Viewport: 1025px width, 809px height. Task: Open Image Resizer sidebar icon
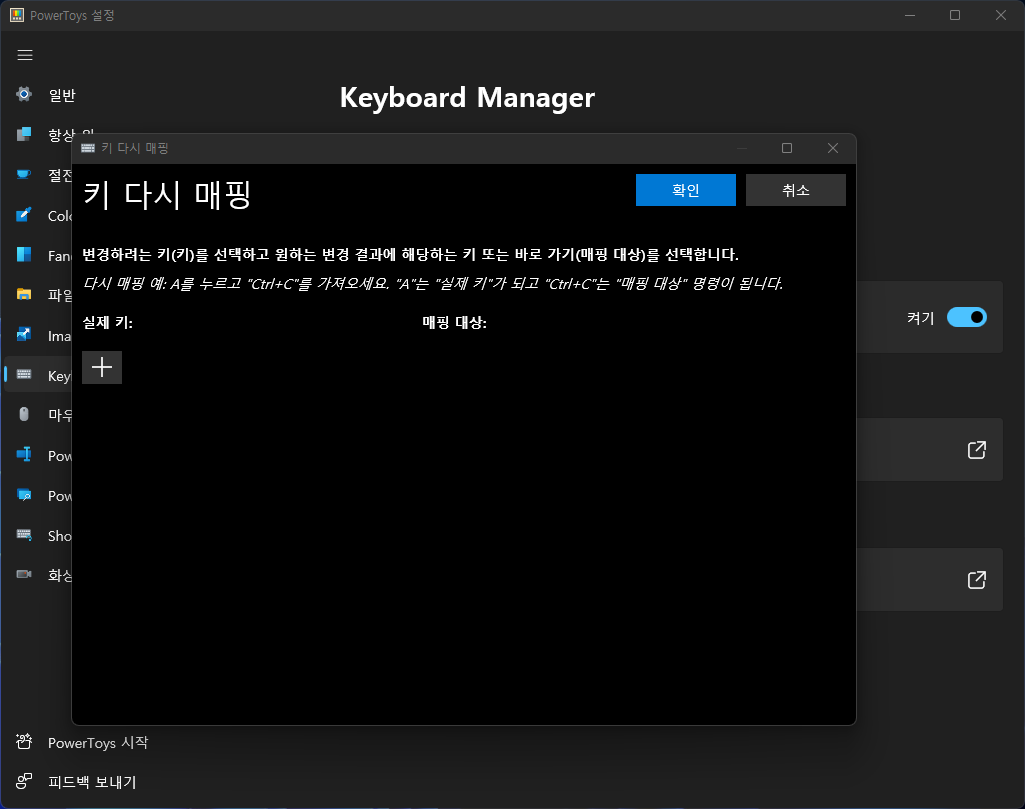[24, 335]
